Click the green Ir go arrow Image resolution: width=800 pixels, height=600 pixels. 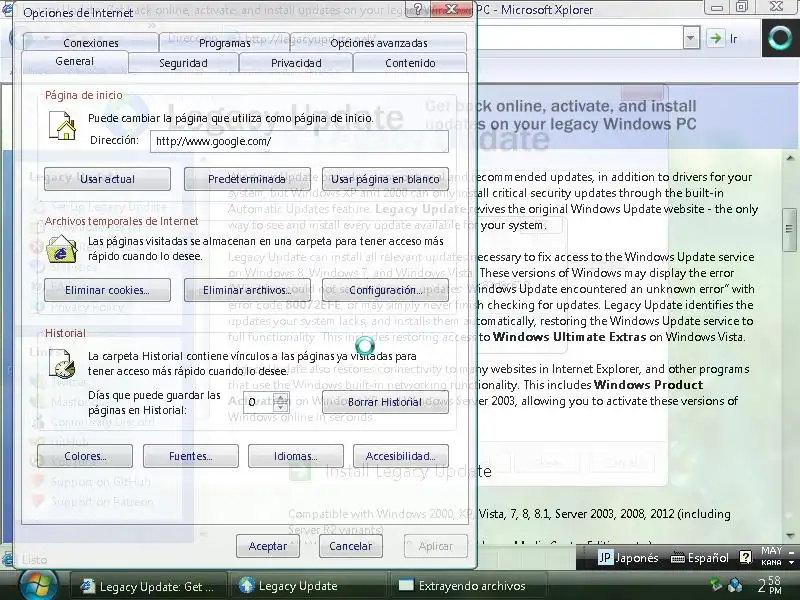click(x=715, y=38)
